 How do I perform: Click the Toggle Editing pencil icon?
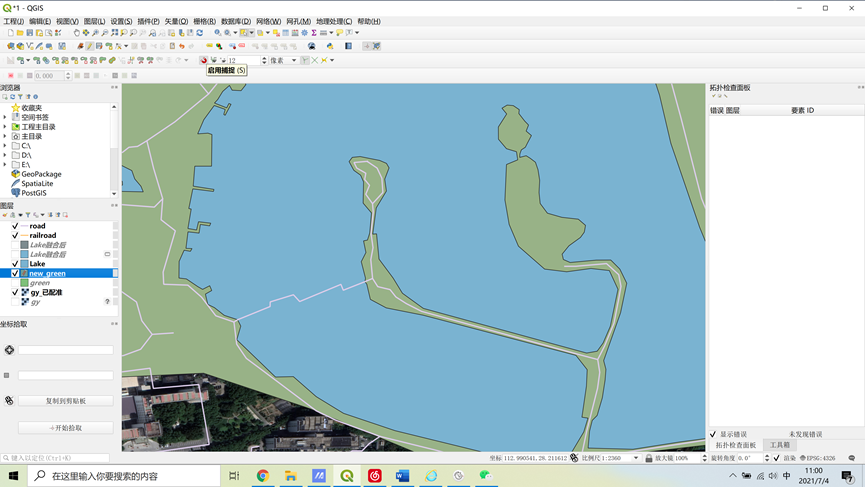(89, 46)
